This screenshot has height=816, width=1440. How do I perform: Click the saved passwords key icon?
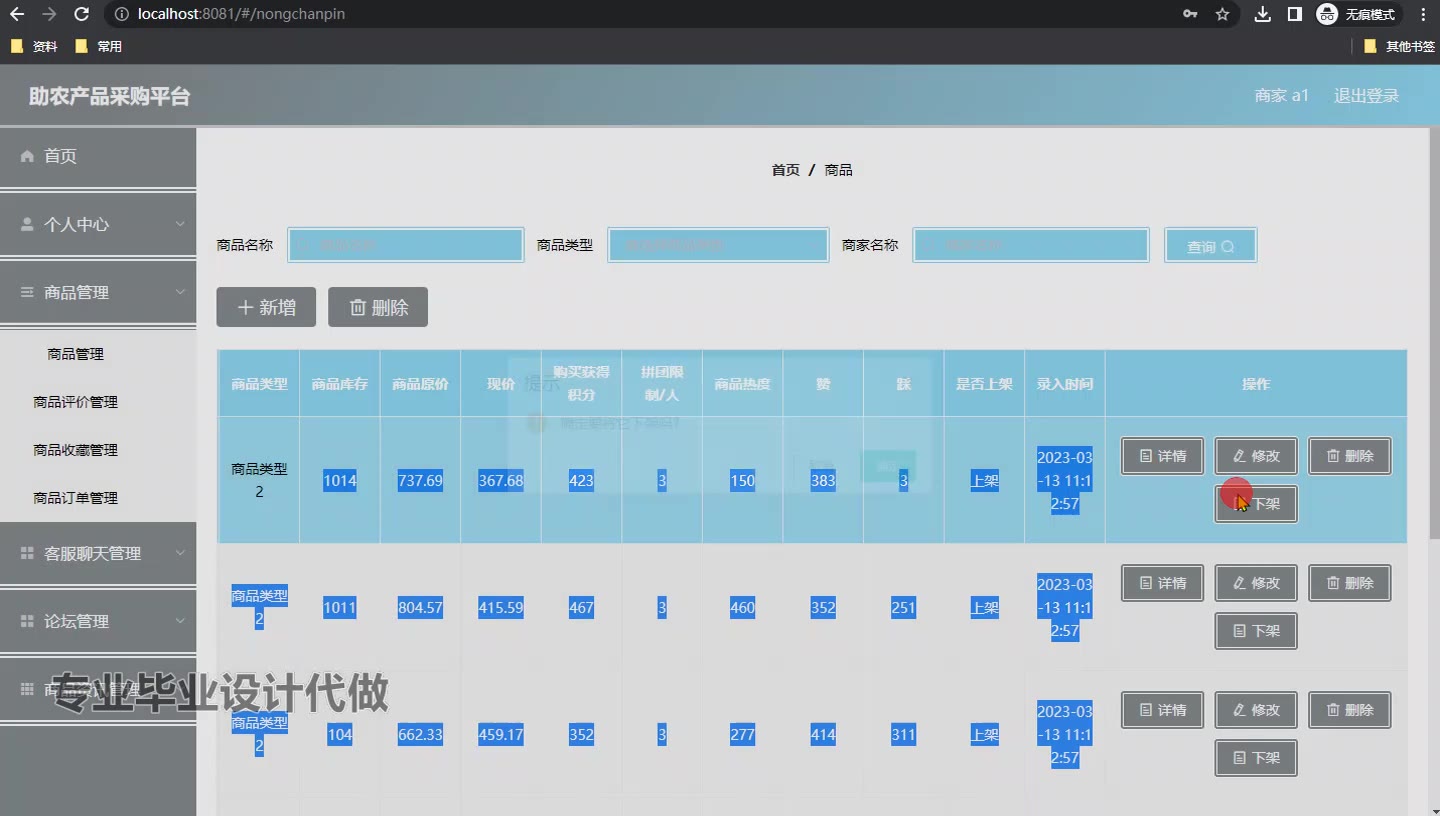tap(1190, 14)
